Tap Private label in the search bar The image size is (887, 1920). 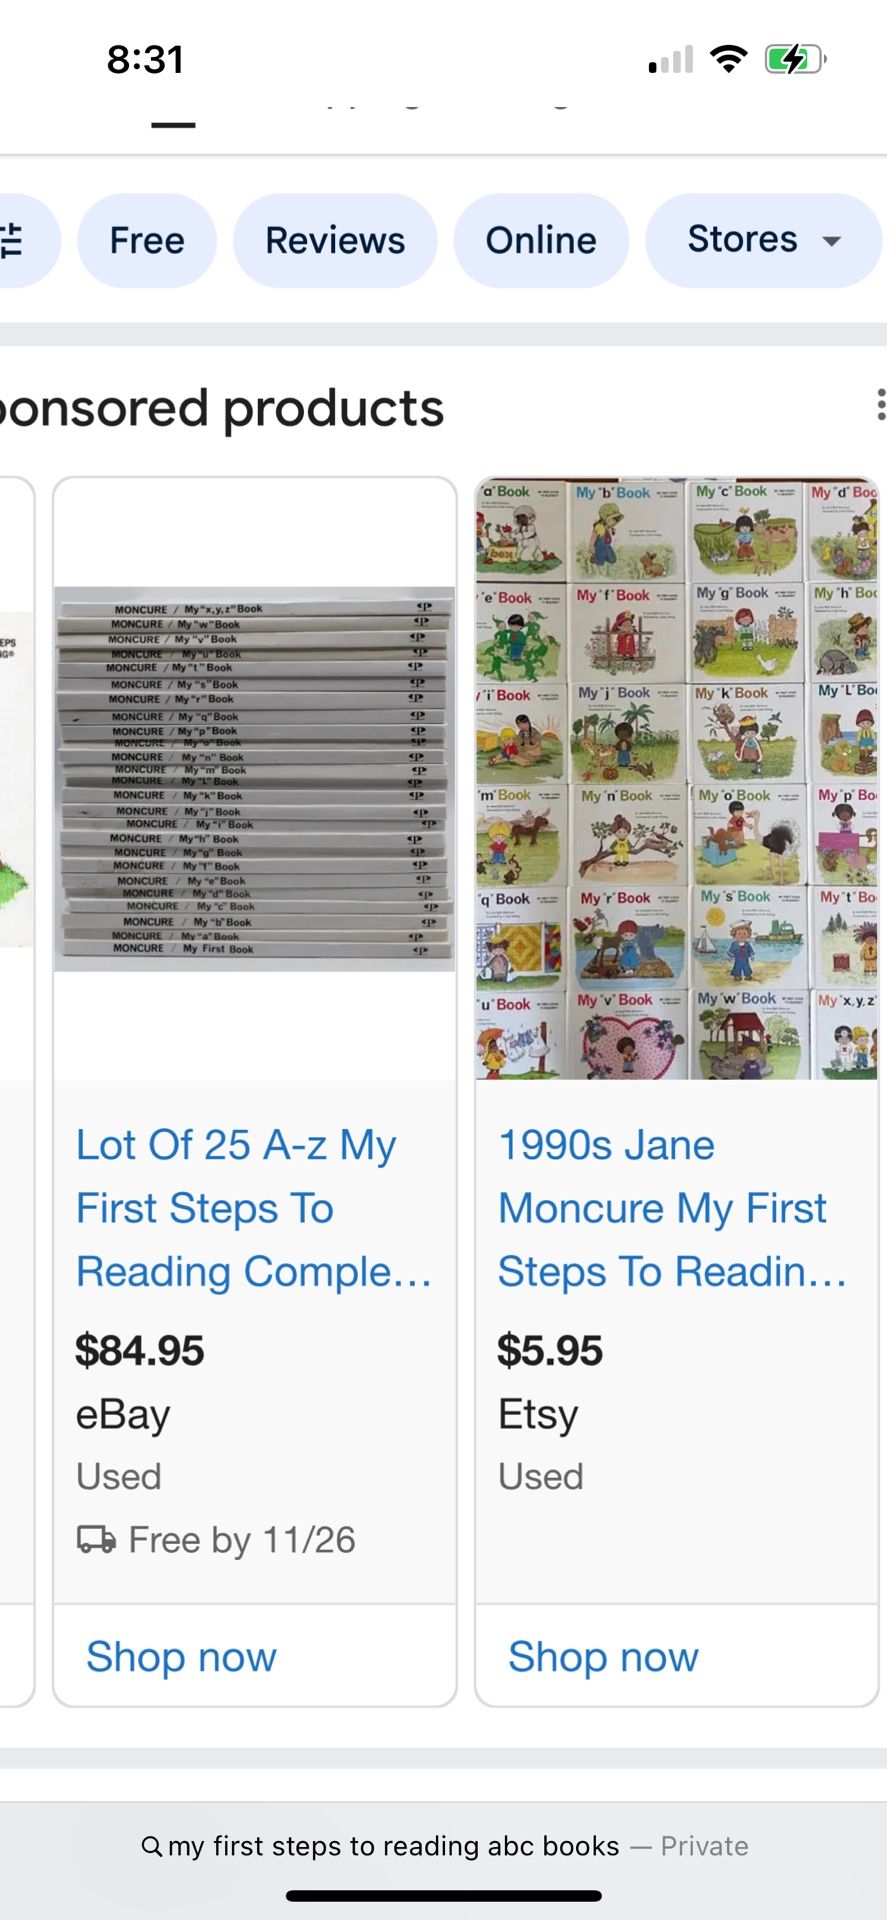click(x=704, y=1845)
